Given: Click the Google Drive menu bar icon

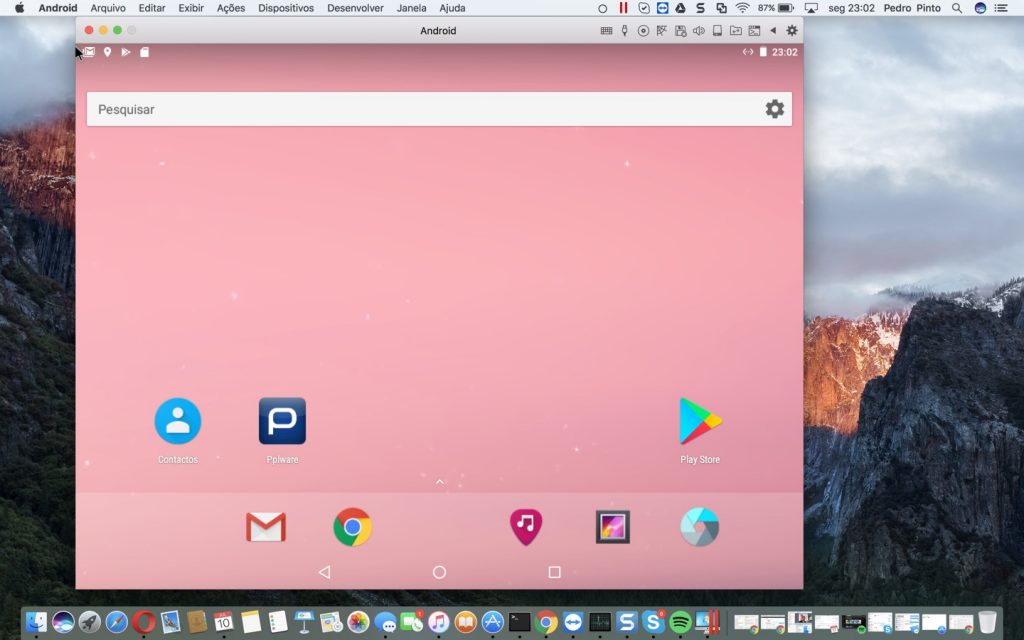Looking at the screenshot, I should [680, 8].
